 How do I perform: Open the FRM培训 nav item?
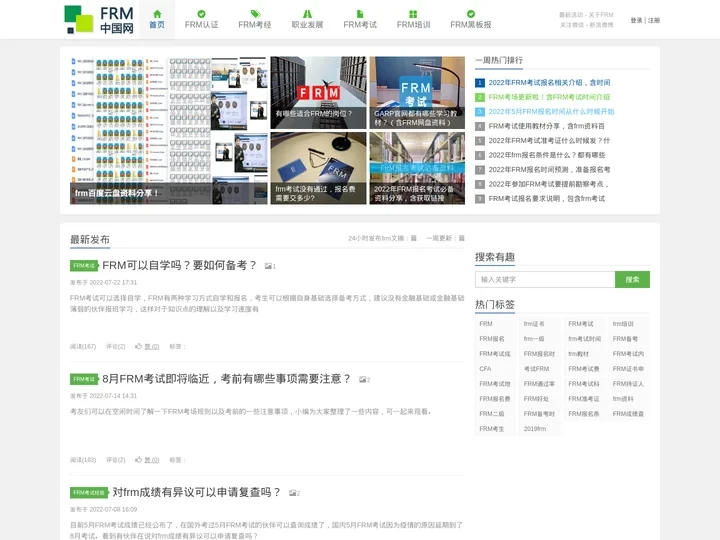point(413,19)
